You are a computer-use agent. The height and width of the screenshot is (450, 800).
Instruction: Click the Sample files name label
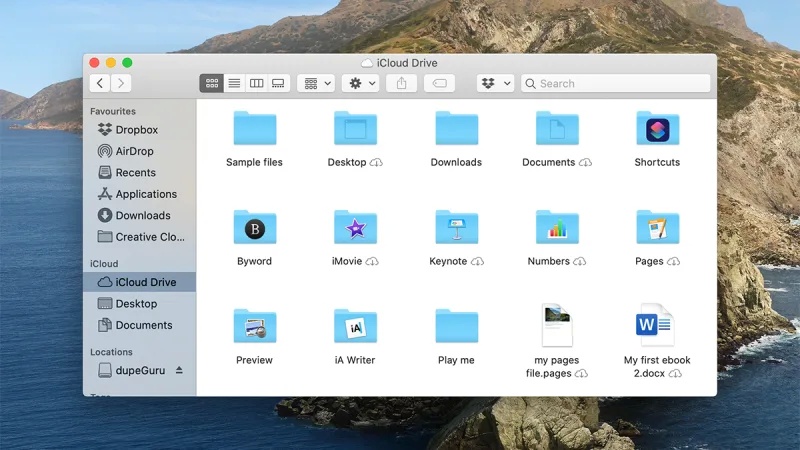(254, 162)
